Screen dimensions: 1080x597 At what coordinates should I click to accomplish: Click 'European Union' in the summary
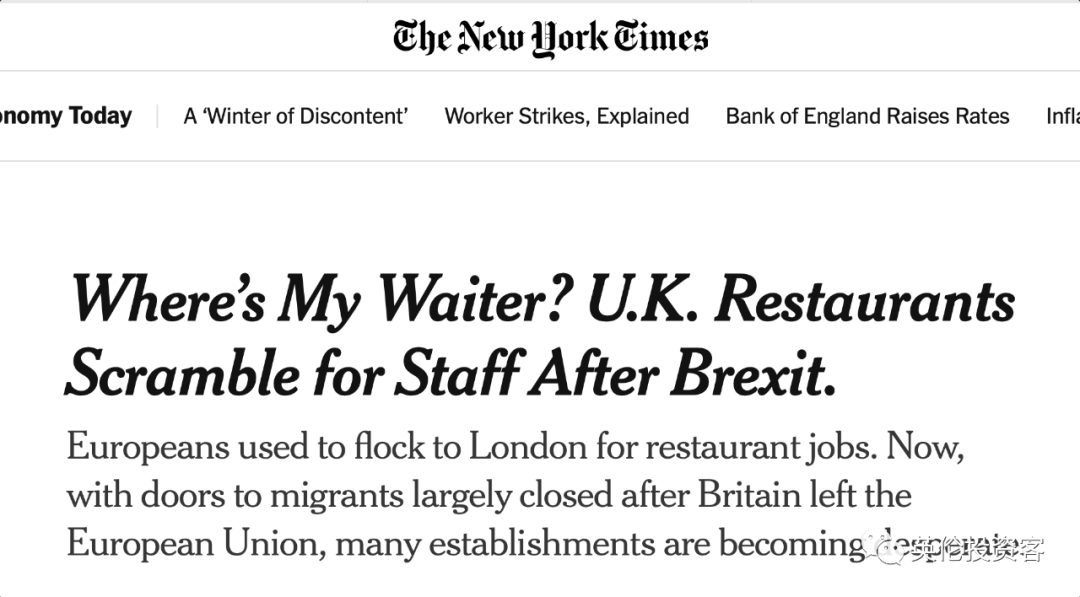tap(196, 544)
